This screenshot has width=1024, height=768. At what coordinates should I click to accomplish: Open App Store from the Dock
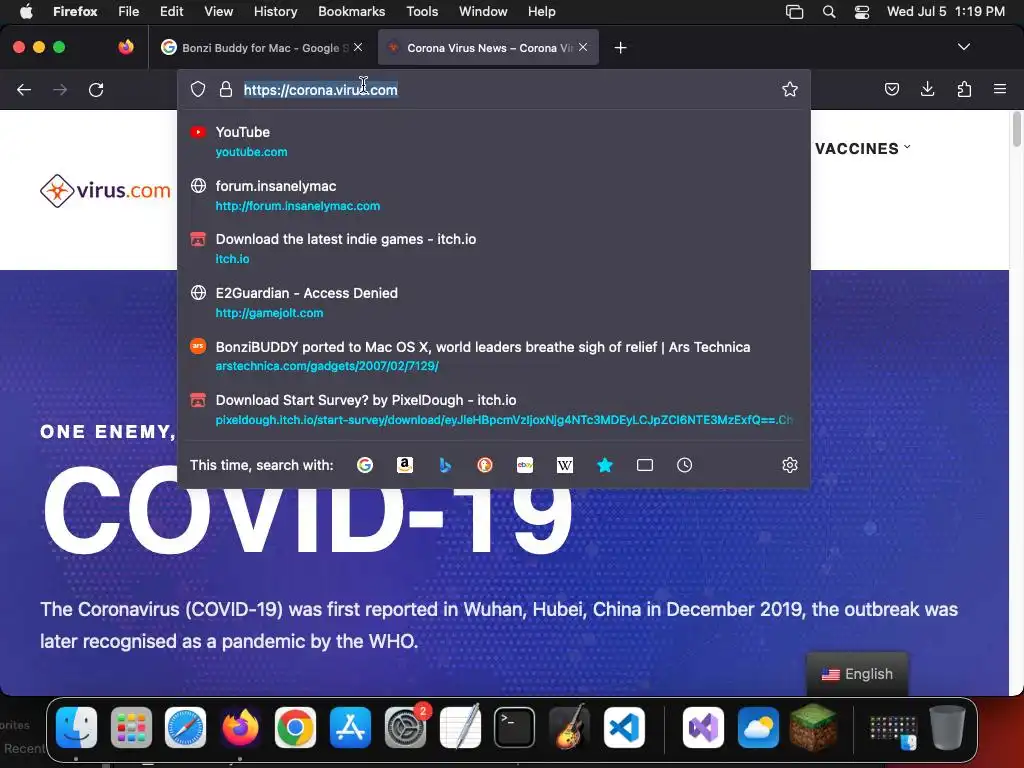point(350,728)
